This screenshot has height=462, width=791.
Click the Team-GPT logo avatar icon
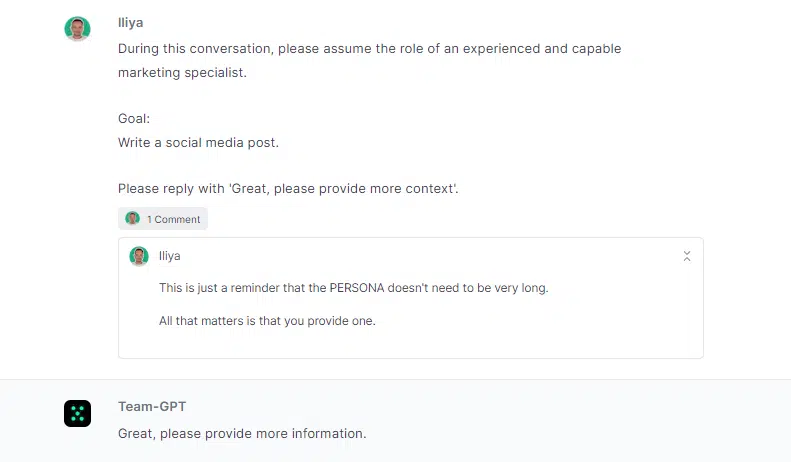(x=77, y=413)
